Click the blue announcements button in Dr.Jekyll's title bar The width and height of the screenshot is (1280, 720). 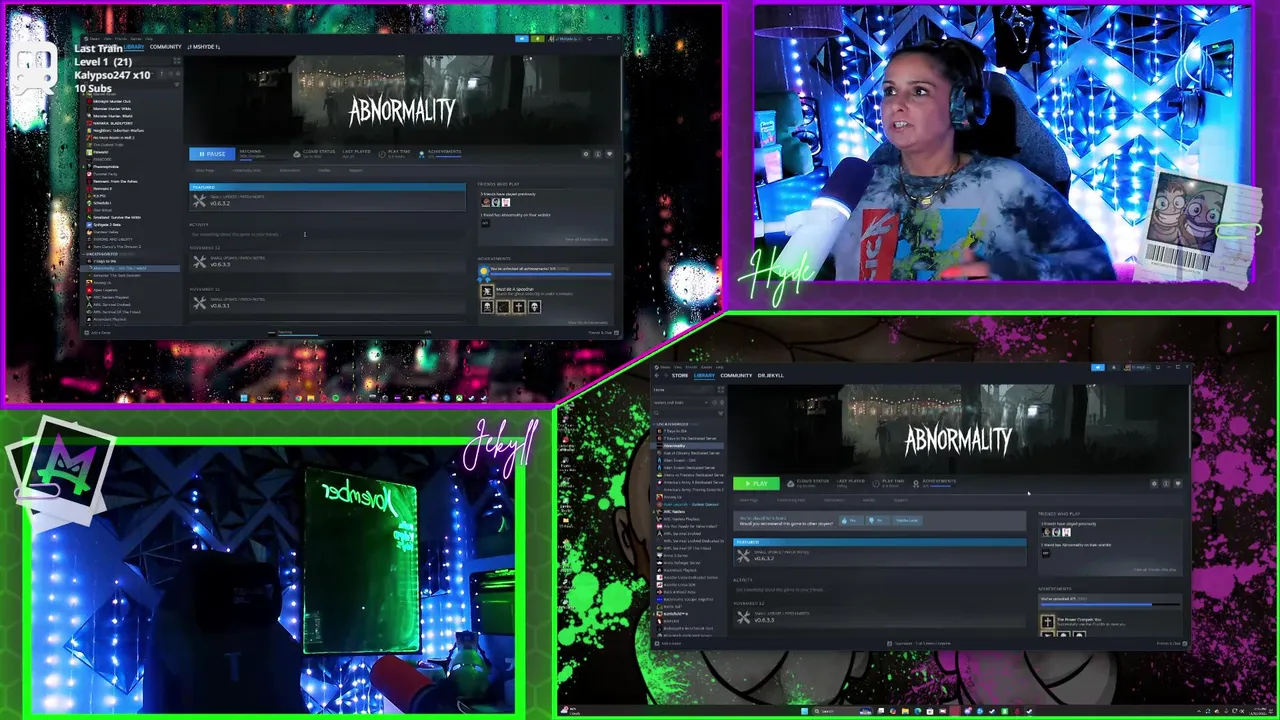tap(1098, 367)
